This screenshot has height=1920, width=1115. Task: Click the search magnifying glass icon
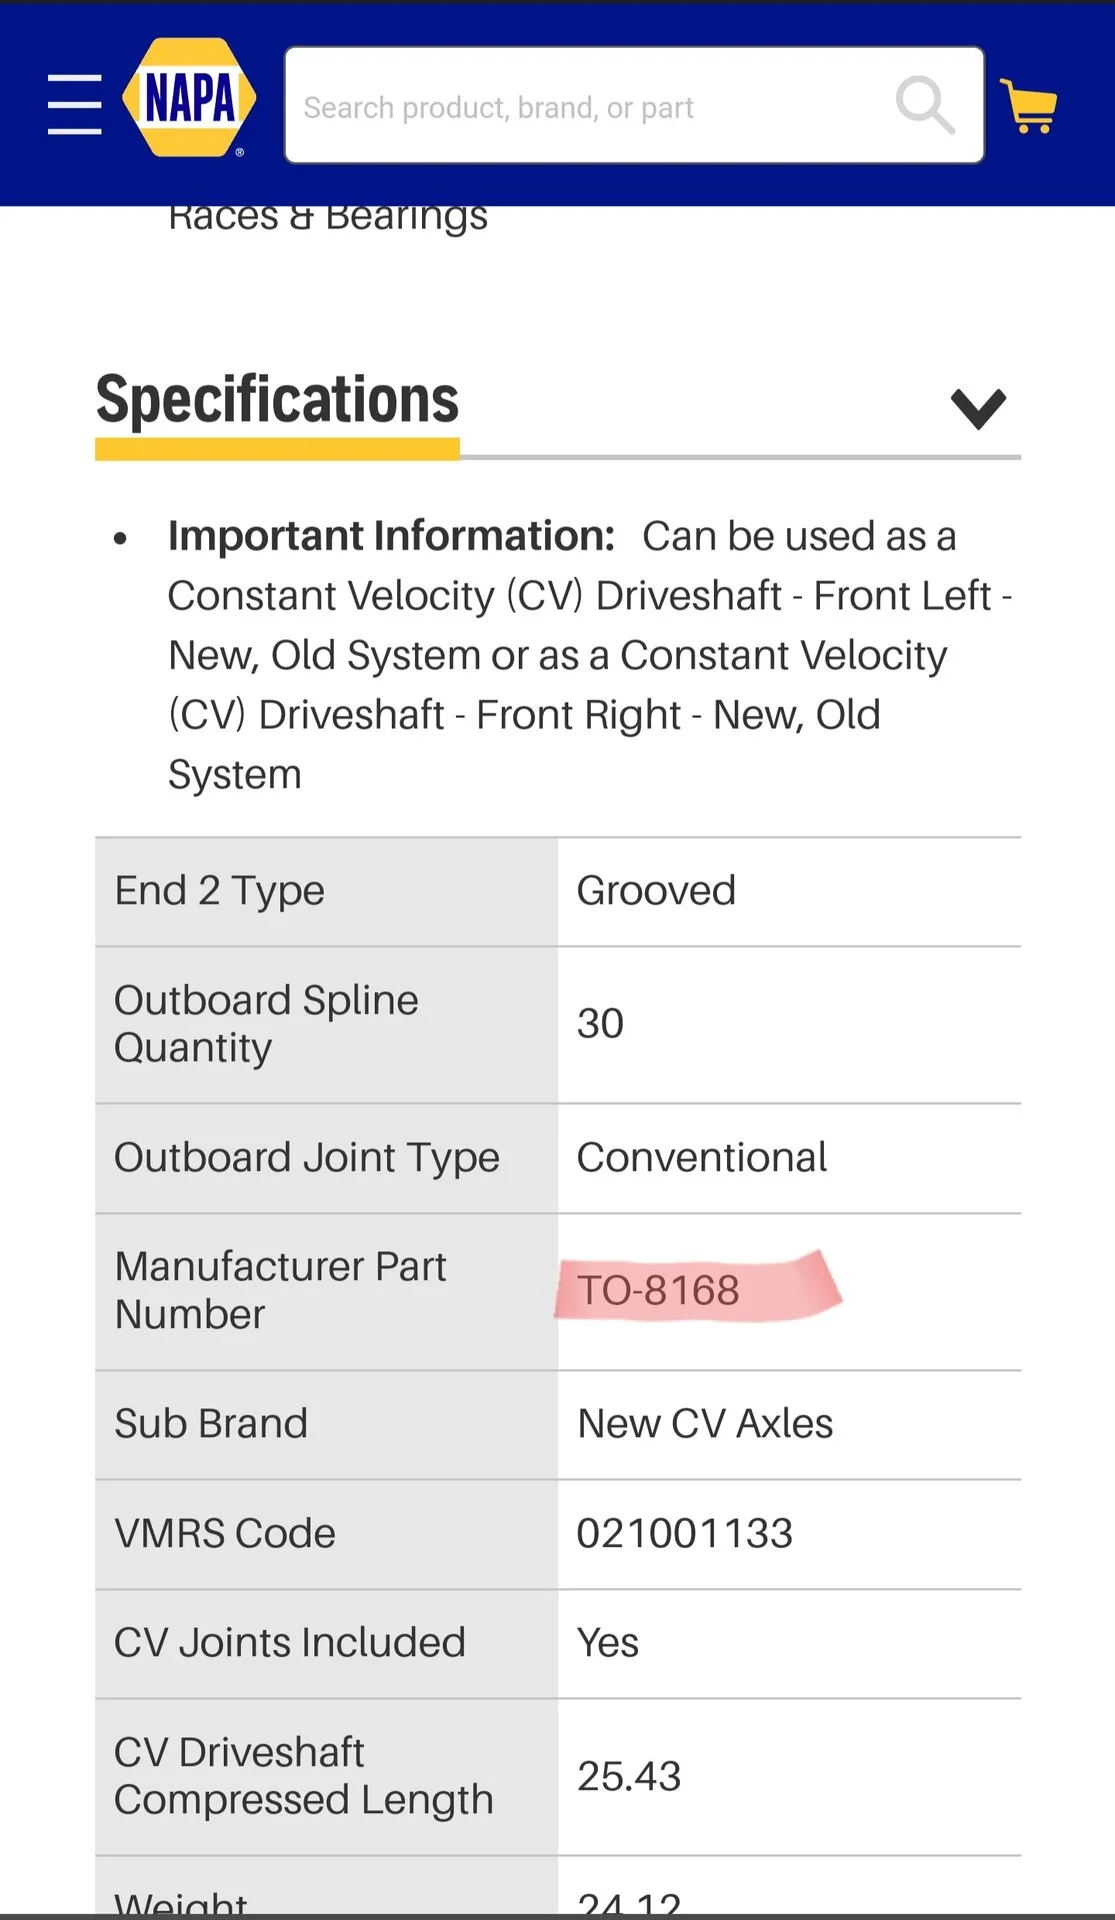[924, 105]
